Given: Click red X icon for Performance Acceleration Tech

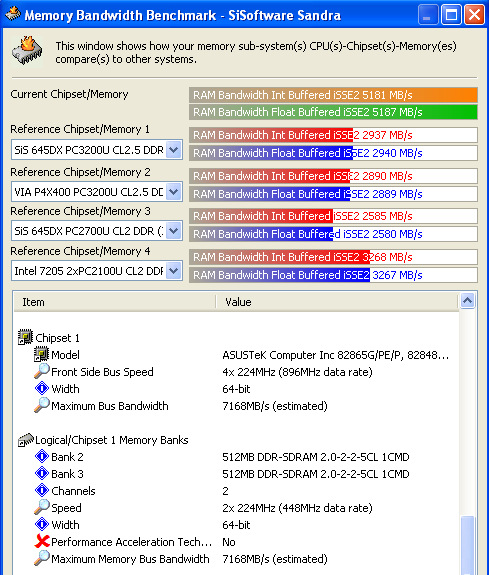Looking at the screenshot, I should coord(42,541).
